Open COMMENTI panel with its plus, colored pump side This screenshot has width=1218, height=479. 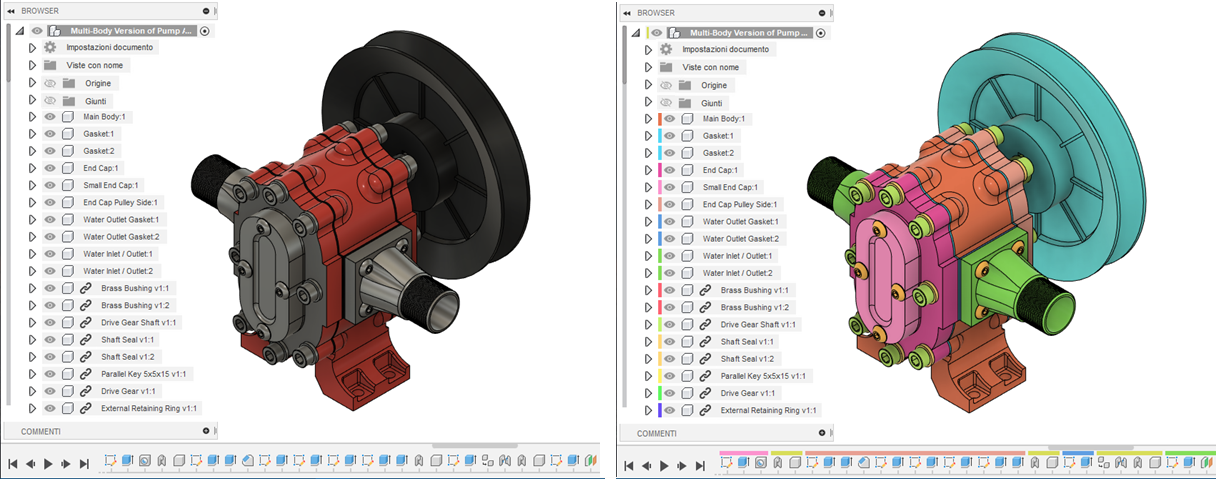pyautogui.click(x=822, y=433)
